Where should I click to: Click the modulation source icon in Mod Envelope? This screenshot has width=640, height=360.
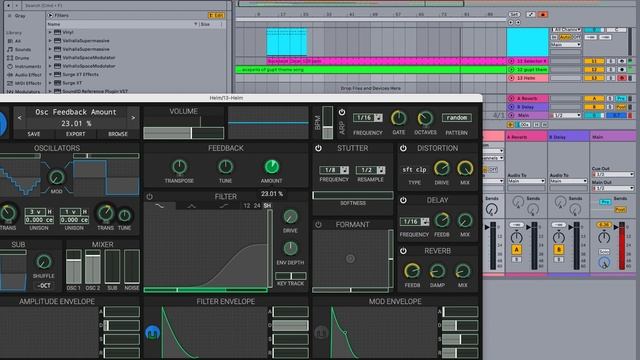click(x=321, y=333)
